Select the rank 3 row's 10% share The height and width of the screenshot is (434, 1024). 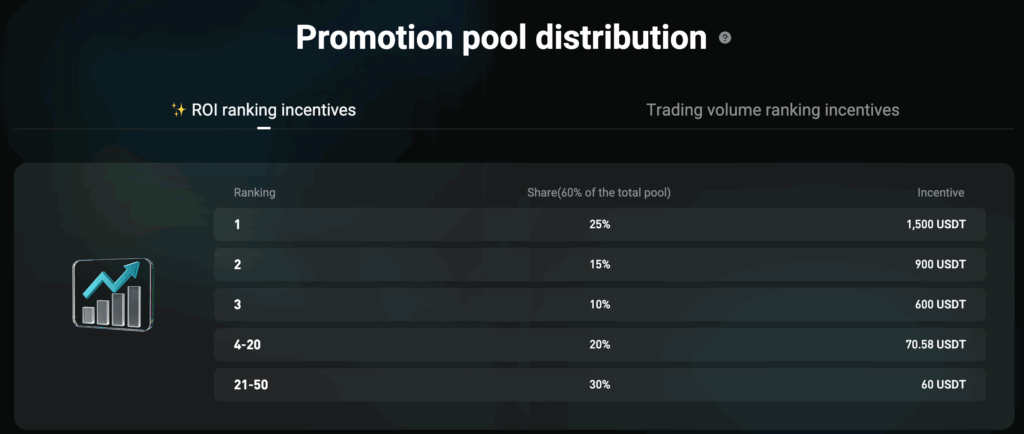(x=599, y=305)
